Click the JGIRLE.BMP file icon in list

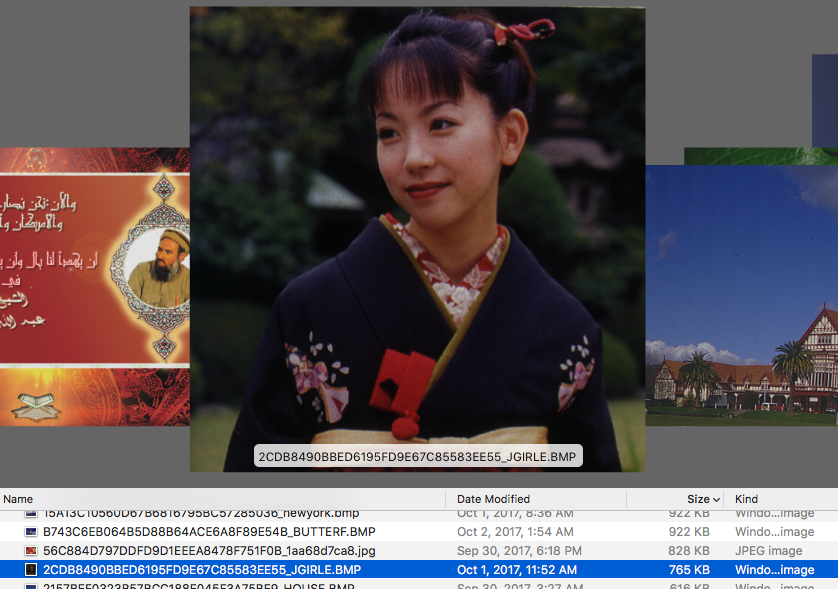31,570
